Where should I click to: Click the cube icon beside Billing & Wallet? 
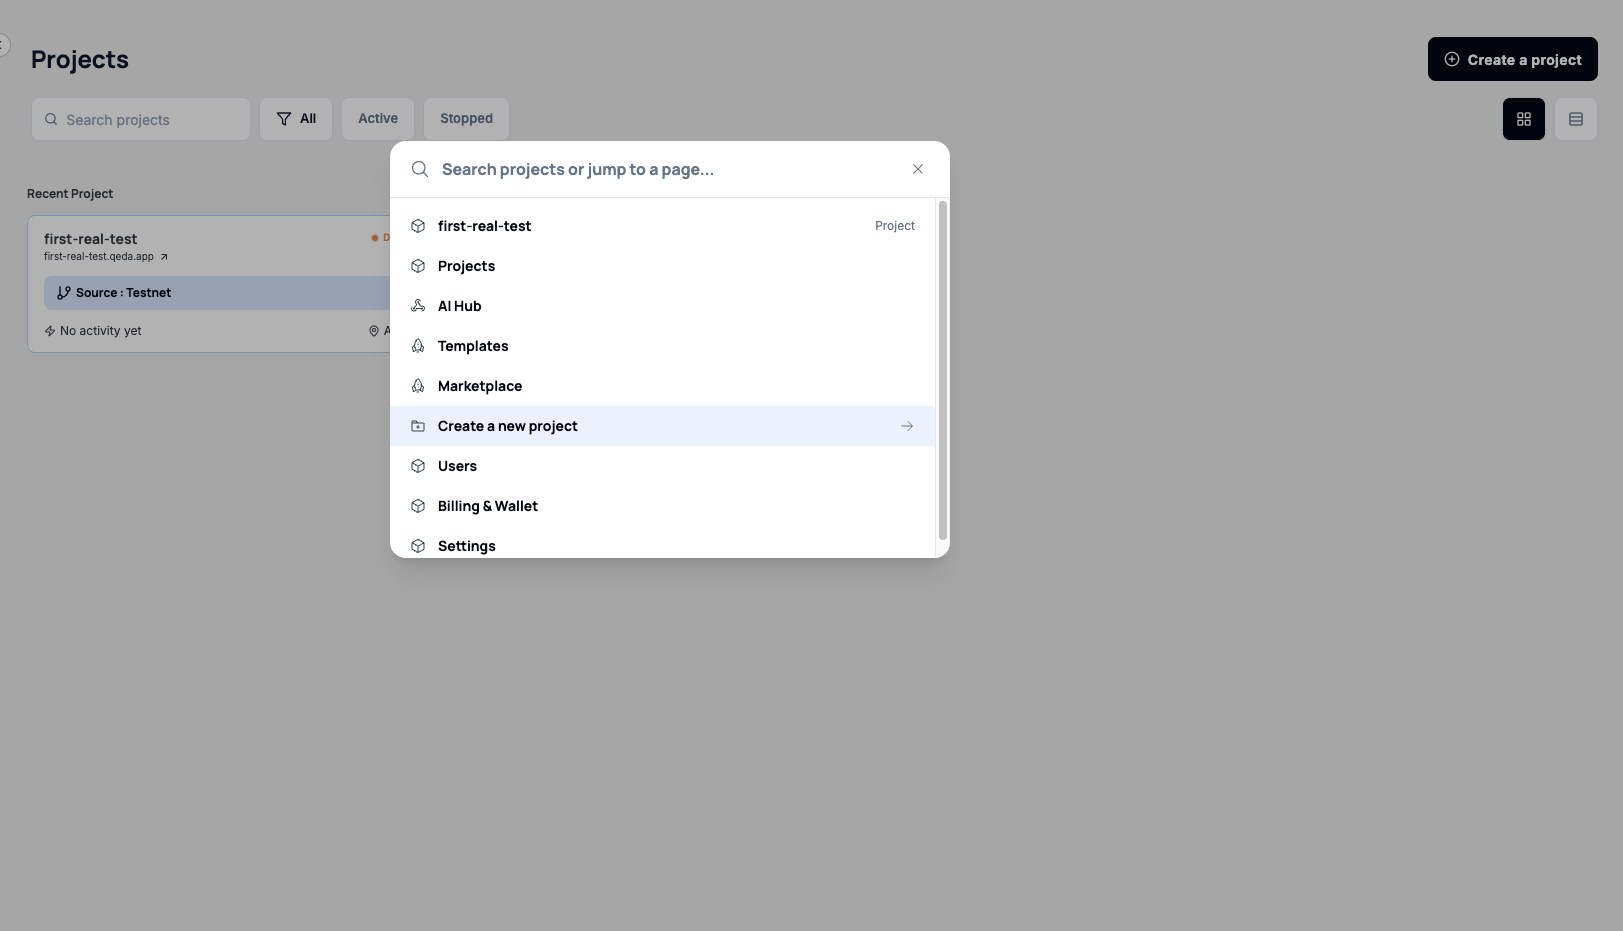click(418, 506)
